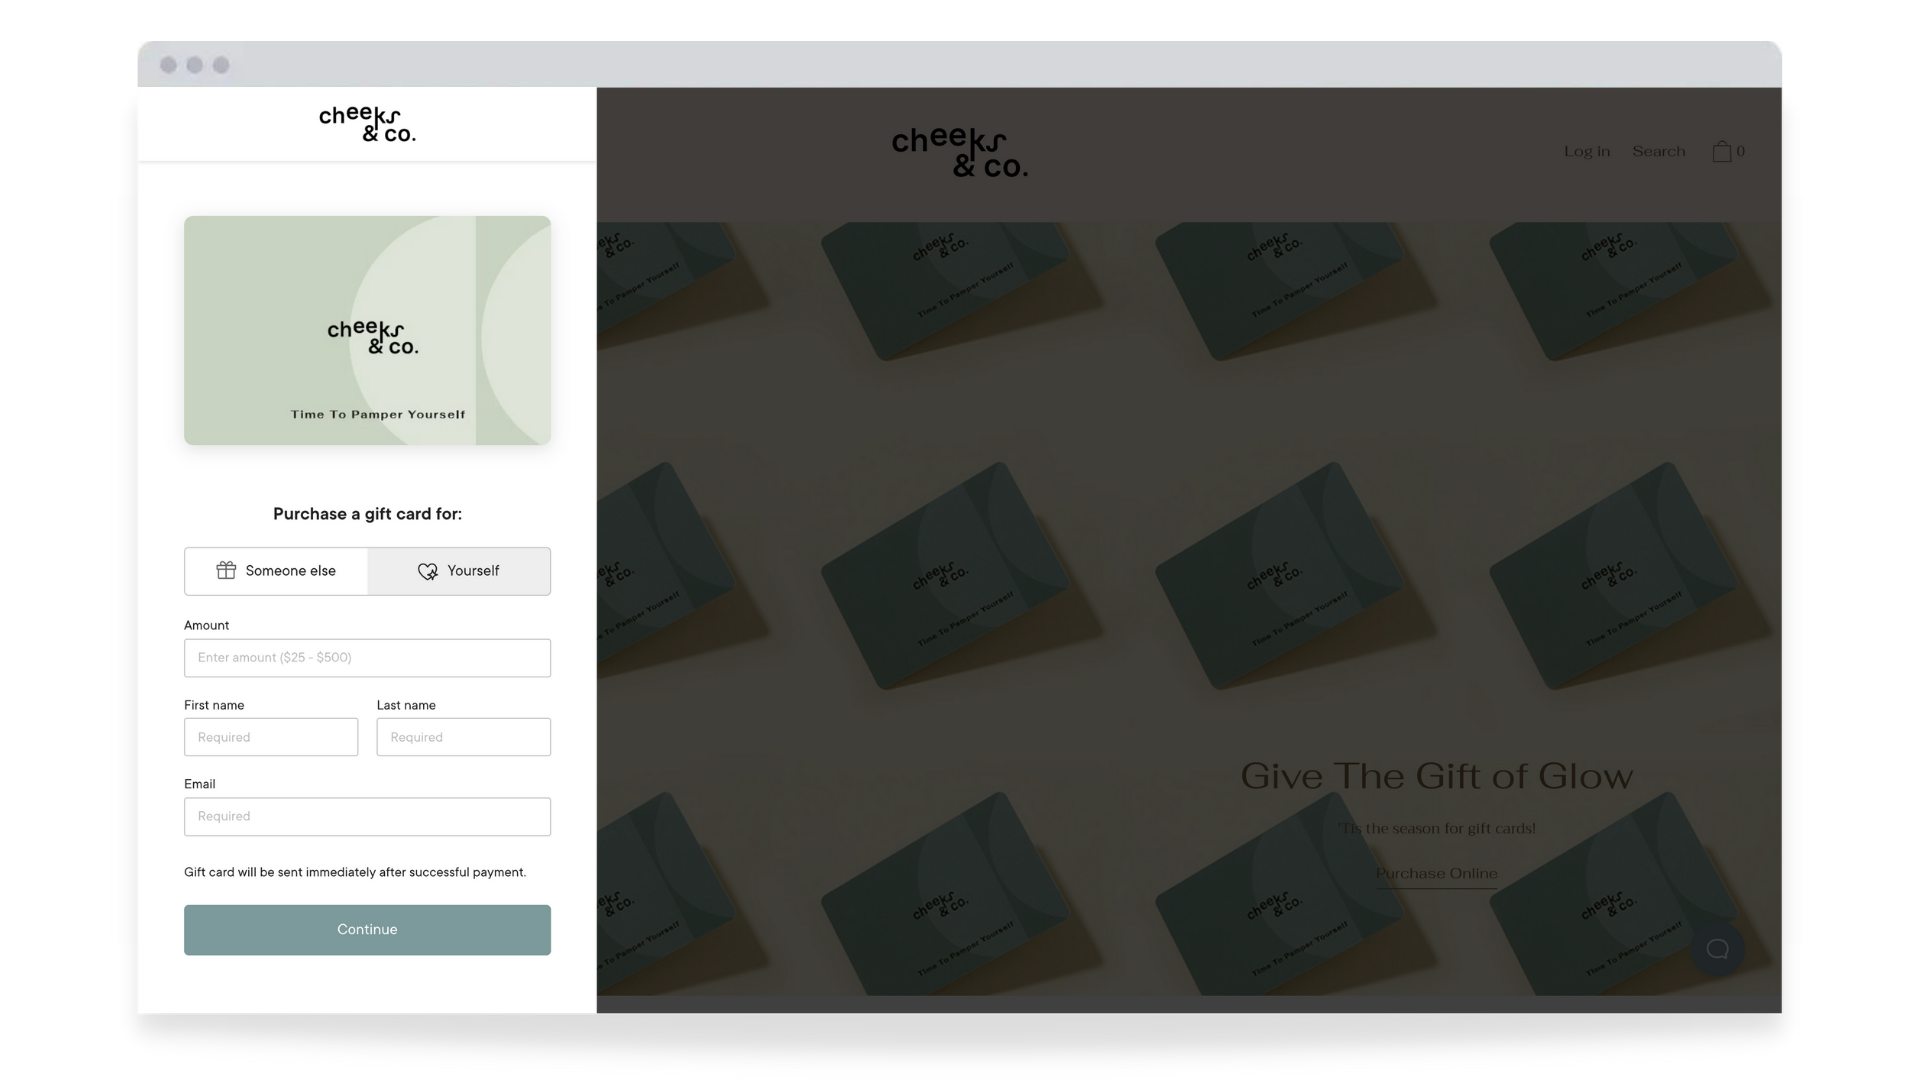Click the Cheeks & Co. sidebar logo
The width and height of the screenshot is (1920, 1080).
(367, 124)
